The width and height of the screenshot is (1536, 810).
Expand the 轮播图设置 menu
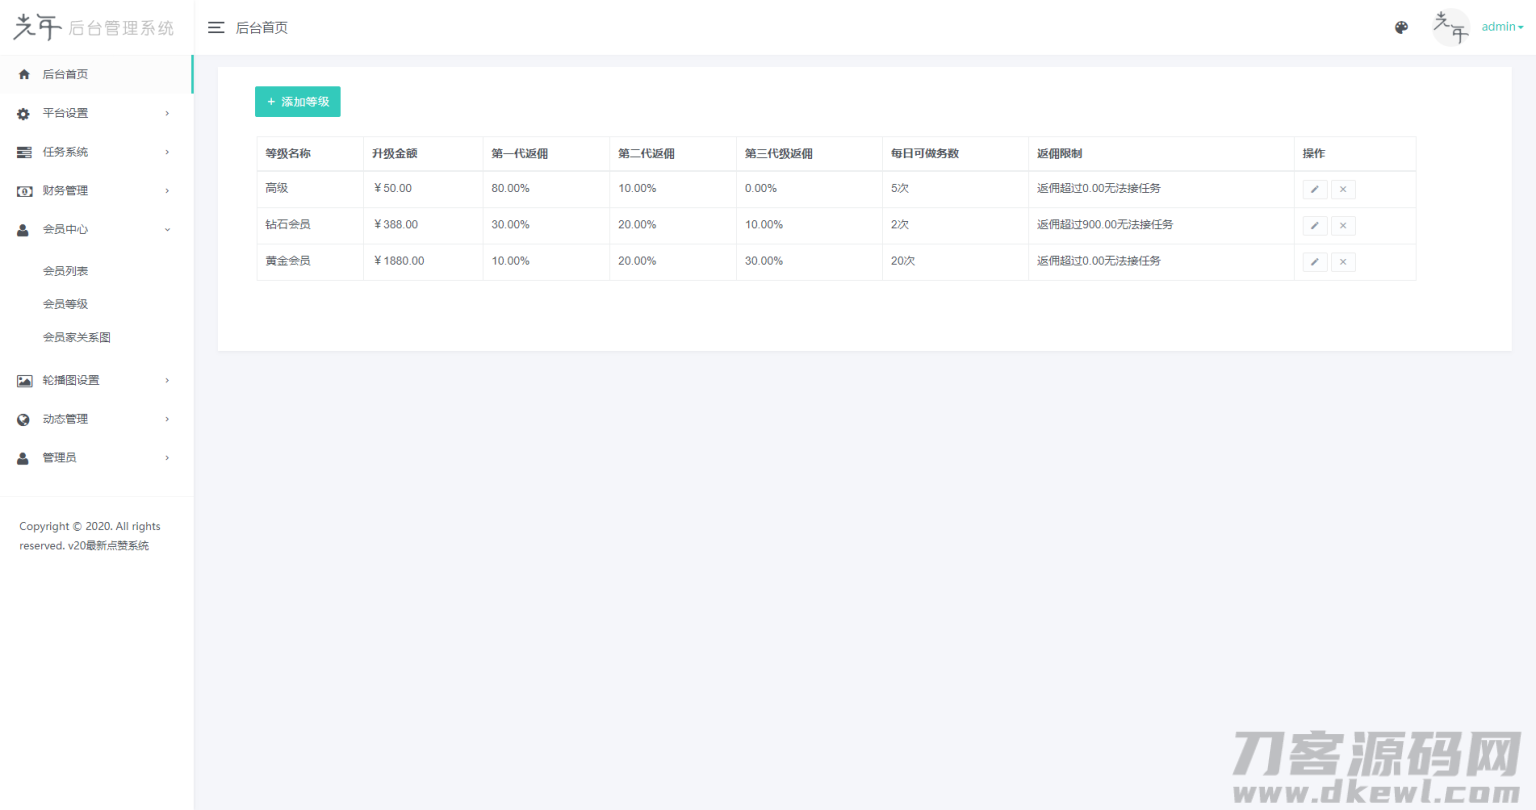coord(95,380)
